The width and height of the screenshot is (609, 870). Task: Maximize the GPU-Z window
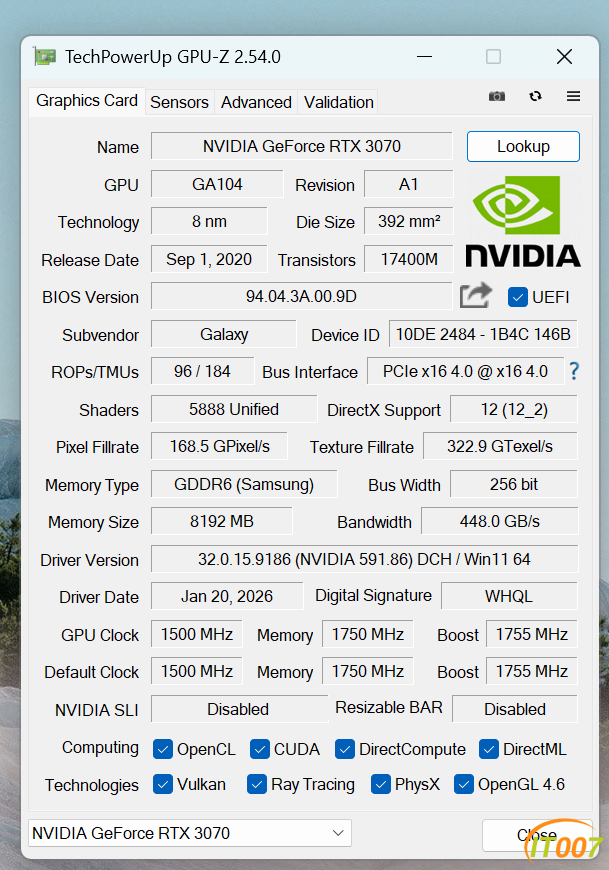[x=493, y=57]
